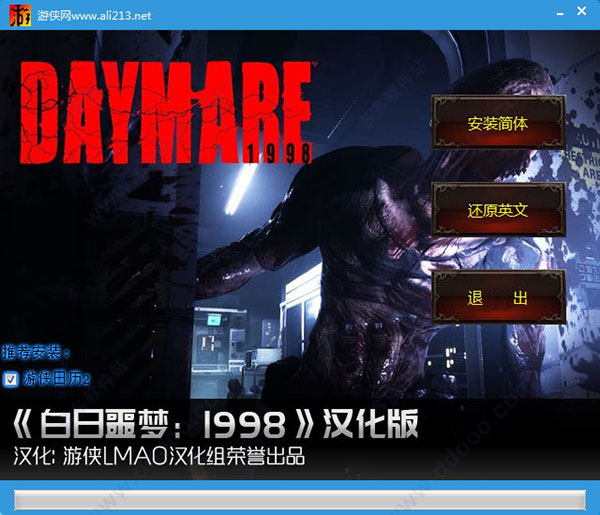Uncheck the 游侠日历2 checkbox
This screenshot has height=515, width=600.
(10, 380)
